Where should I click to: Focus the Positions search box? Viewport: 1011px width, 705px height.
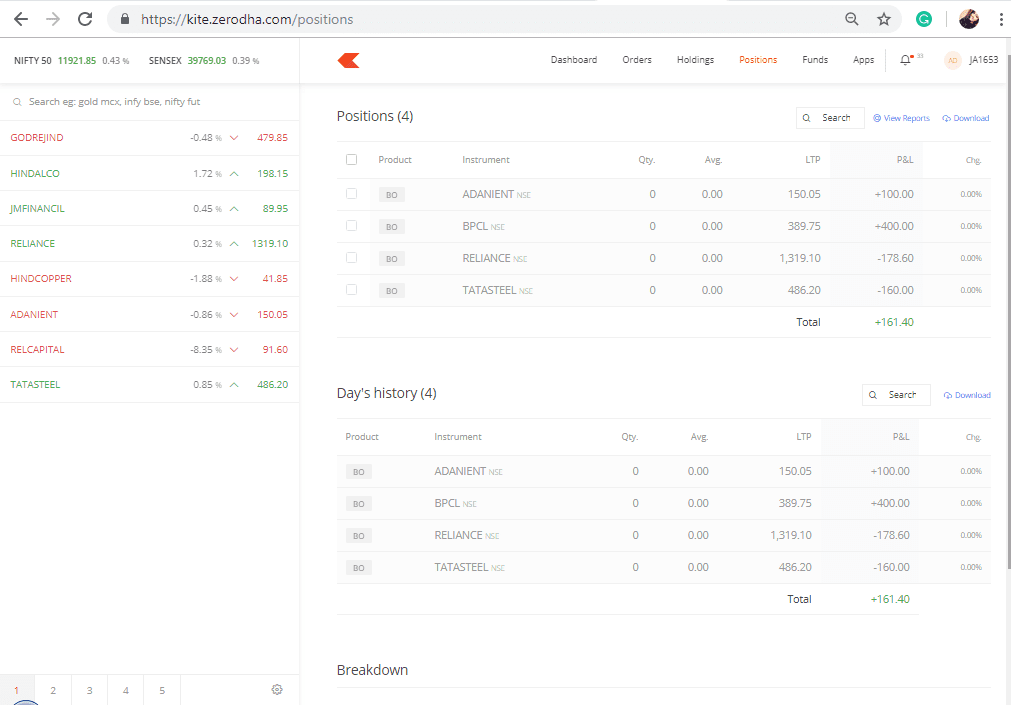point(830,118)
